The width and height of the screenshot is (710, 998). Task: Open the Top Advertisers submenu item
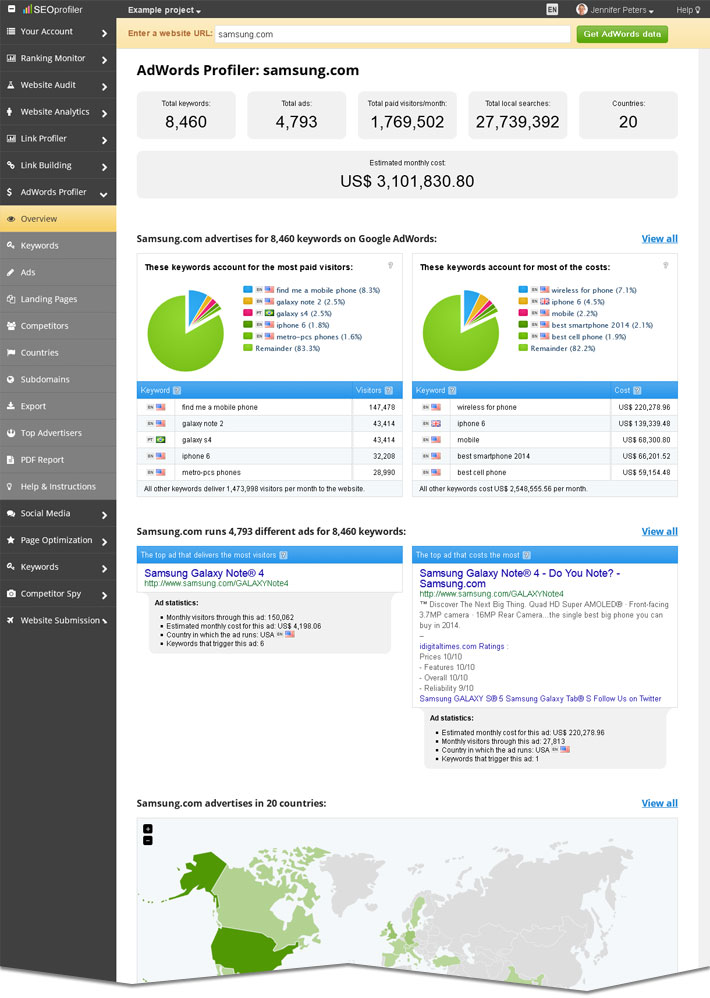coord(58,433)
